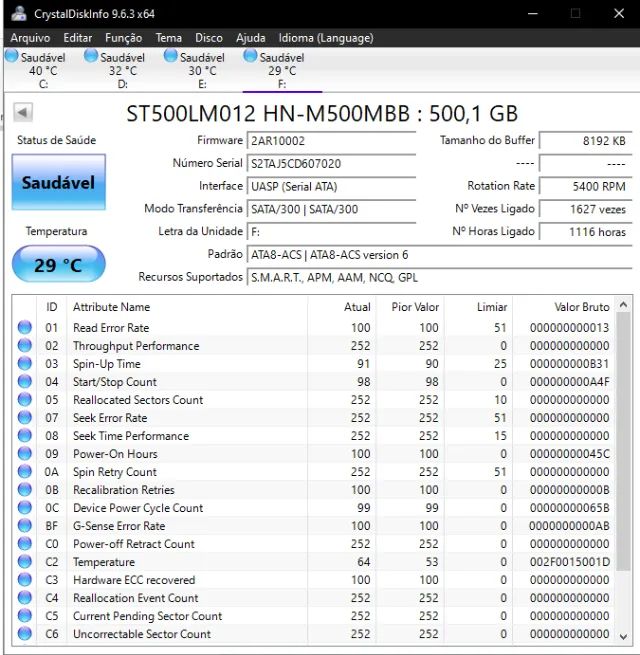Image resolution: width=640 pixels, height=655 pixels.
Task: Click status icon for Hardware ECC recovered
Action: 25,579
